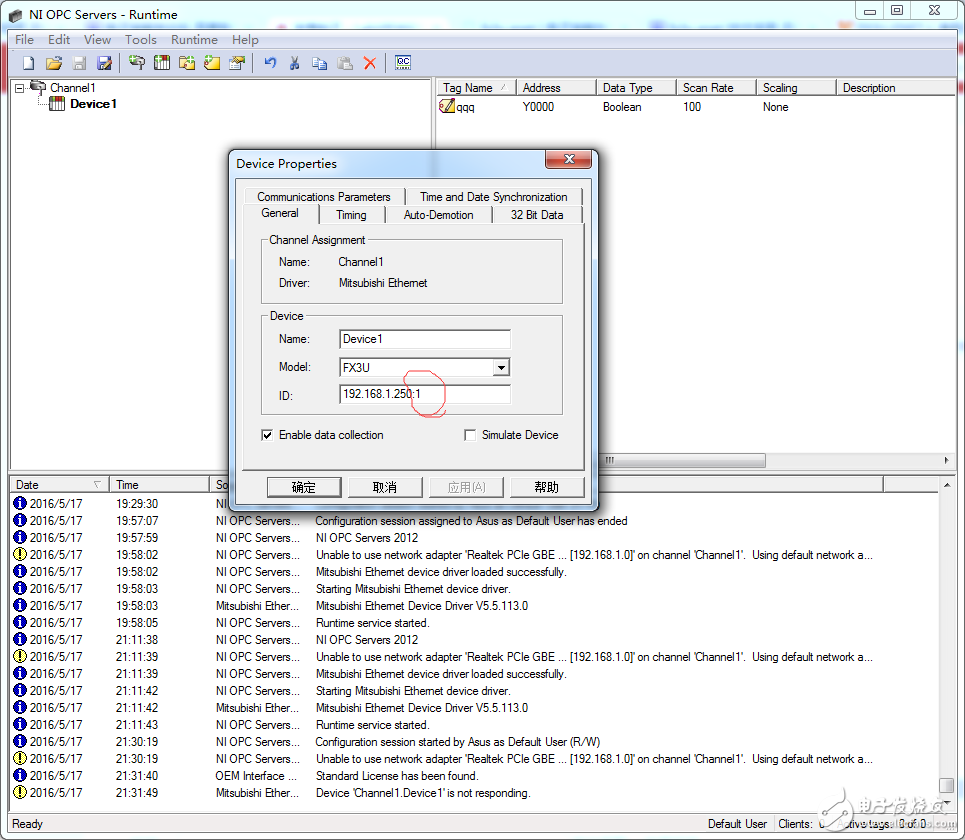Click the tag list scroll right arrow
This screenshot has height=840, width=965.
(947, 460)
